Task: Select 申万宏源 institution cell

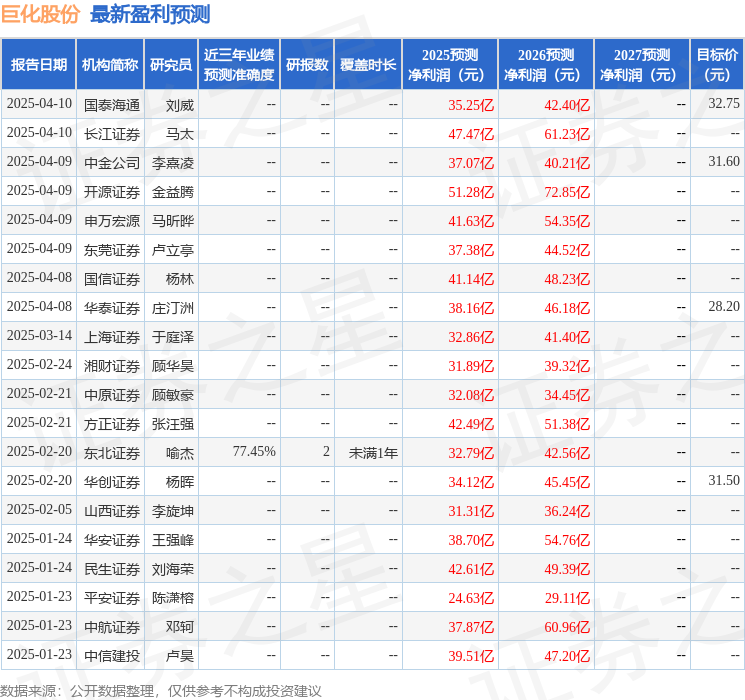Action: click(112, 221)
